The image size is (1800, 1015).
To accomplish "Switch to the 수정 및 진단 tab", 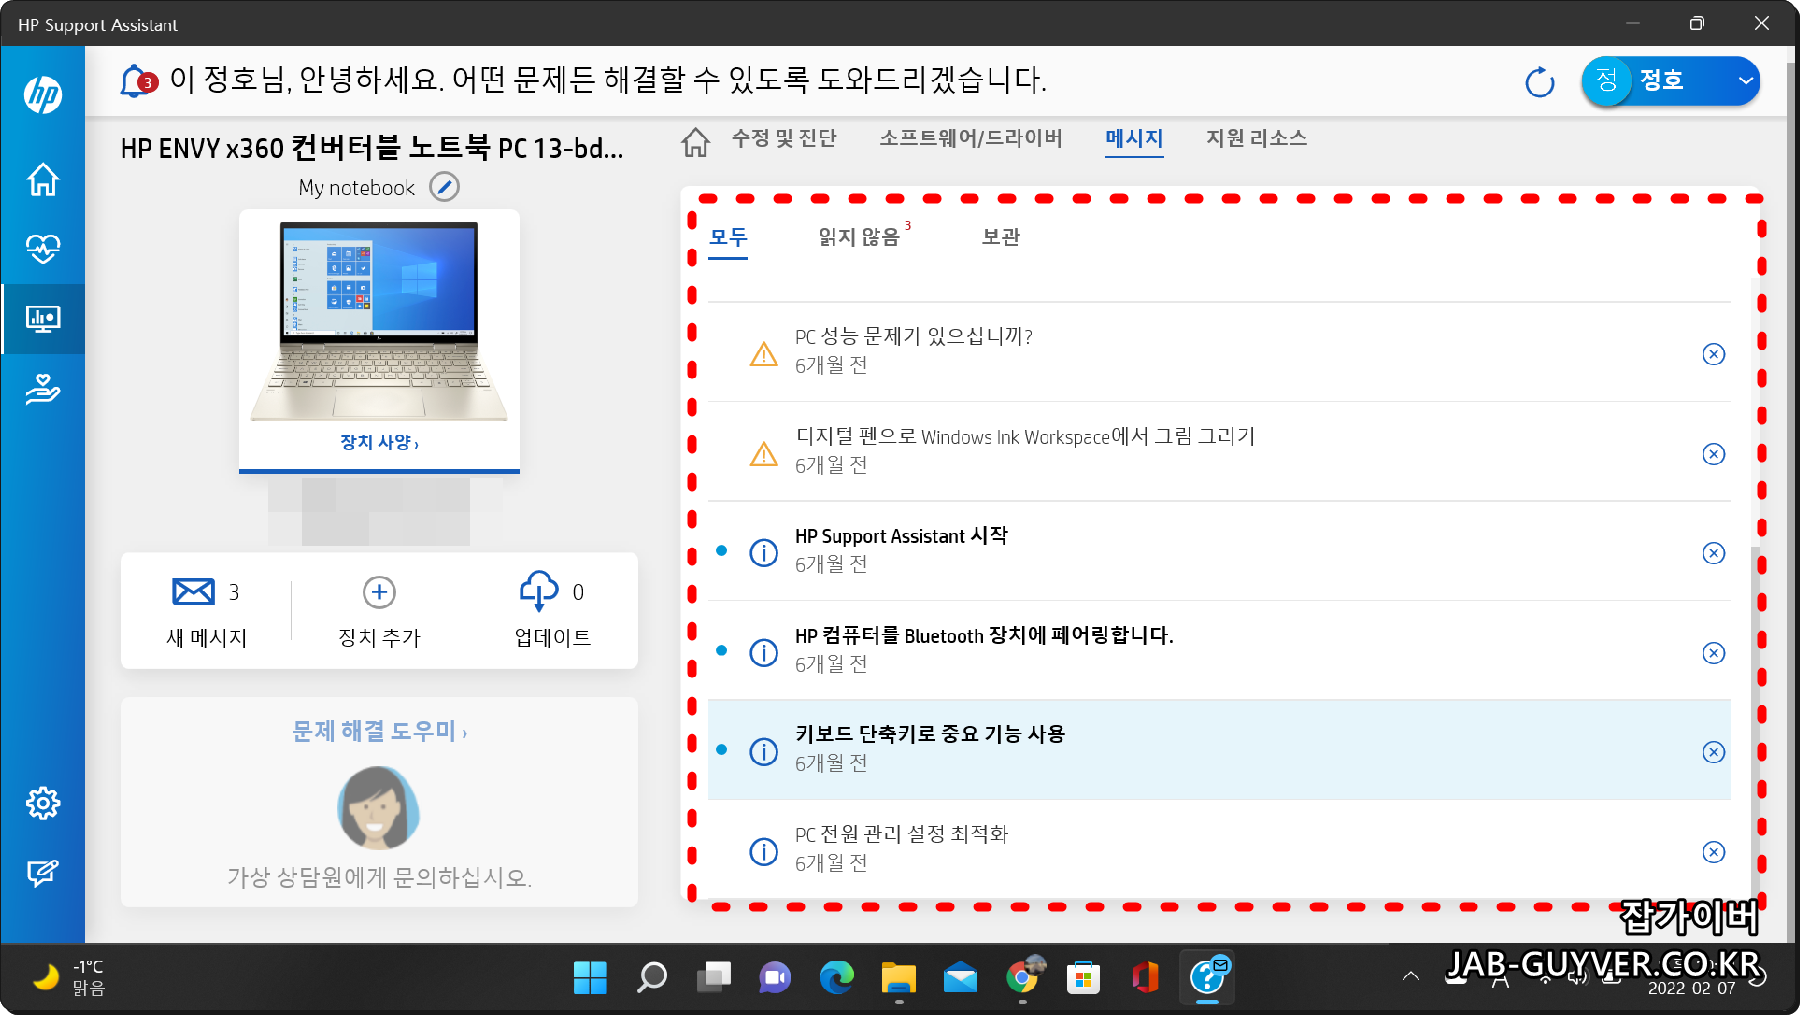I will (784, 138).
